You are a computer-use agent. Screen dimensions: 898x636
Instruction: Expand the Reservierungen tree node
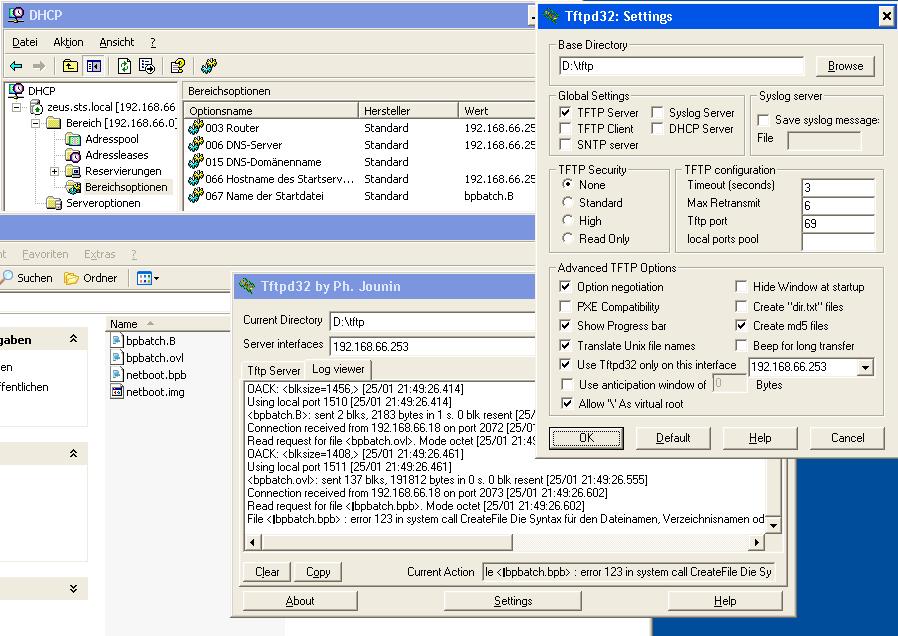click(54, 171)
